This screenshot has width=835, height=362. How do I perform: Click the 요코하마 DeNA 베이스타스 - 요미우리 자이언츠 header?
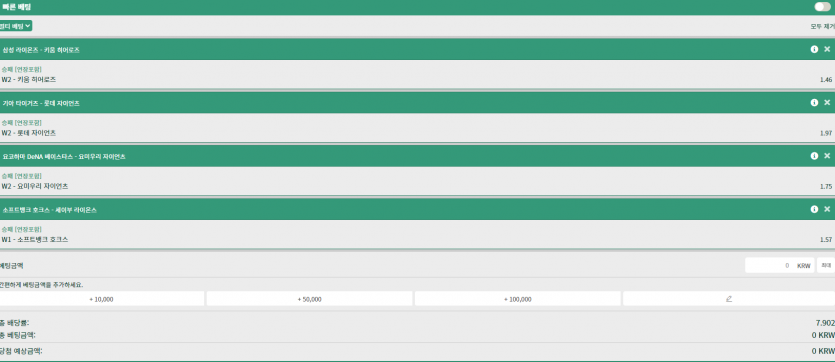[418, 156]
